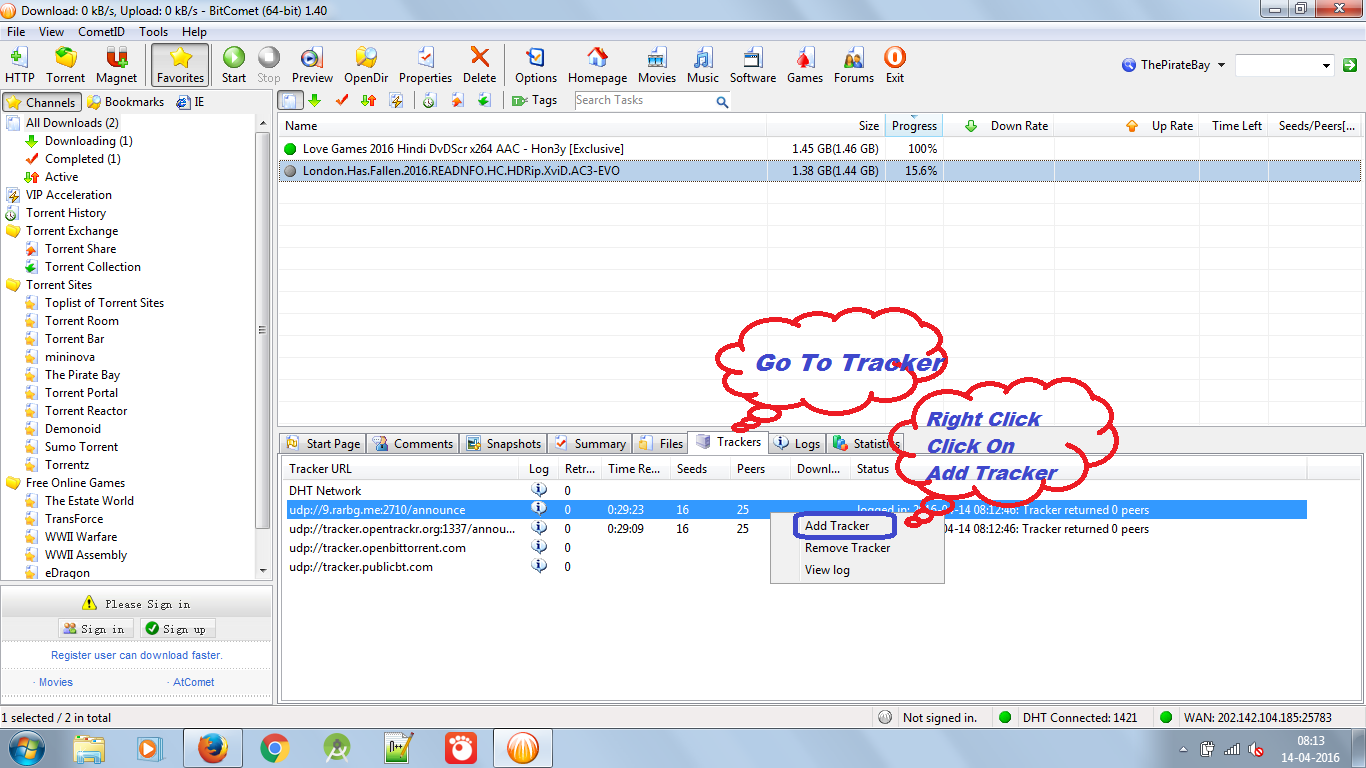Delete the selected task

pos(480,65)
